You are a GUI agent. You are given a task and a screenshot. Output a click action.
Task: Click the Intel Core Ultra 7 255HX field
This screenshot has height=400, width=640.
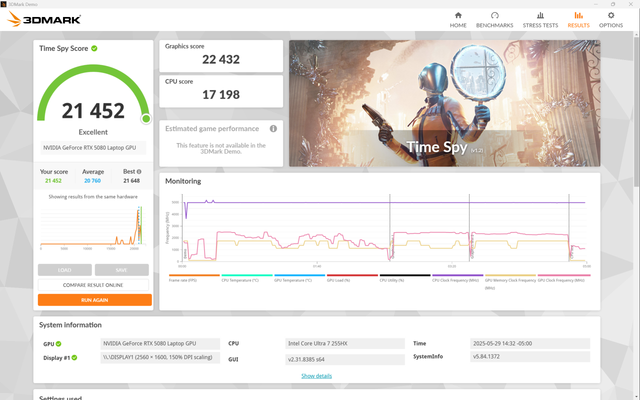(345, 343)
